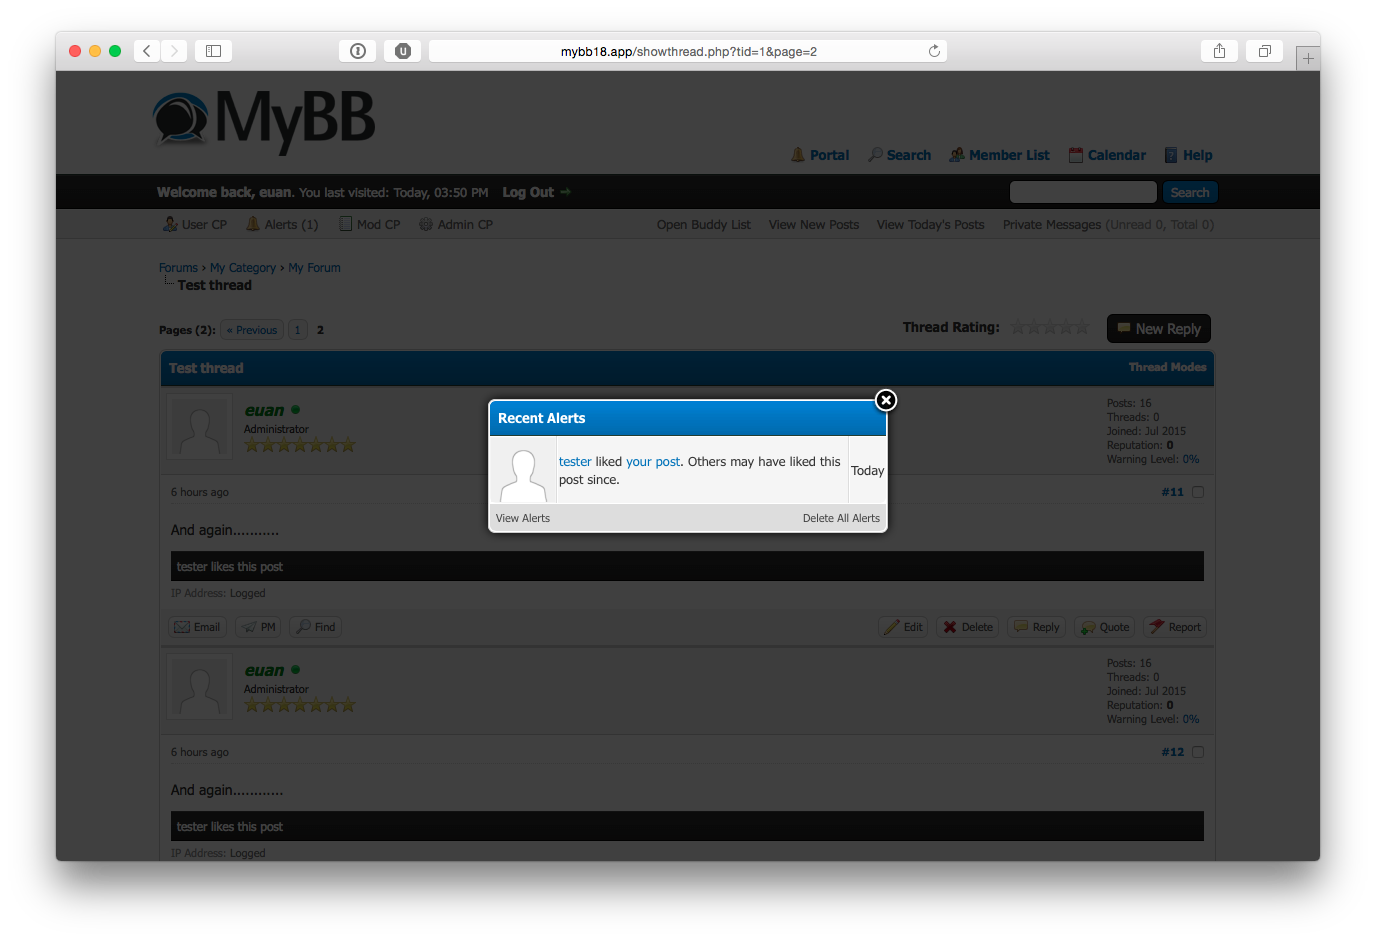Click euan's avatar on post #11

pyautogui.click(x=200, y=427)
